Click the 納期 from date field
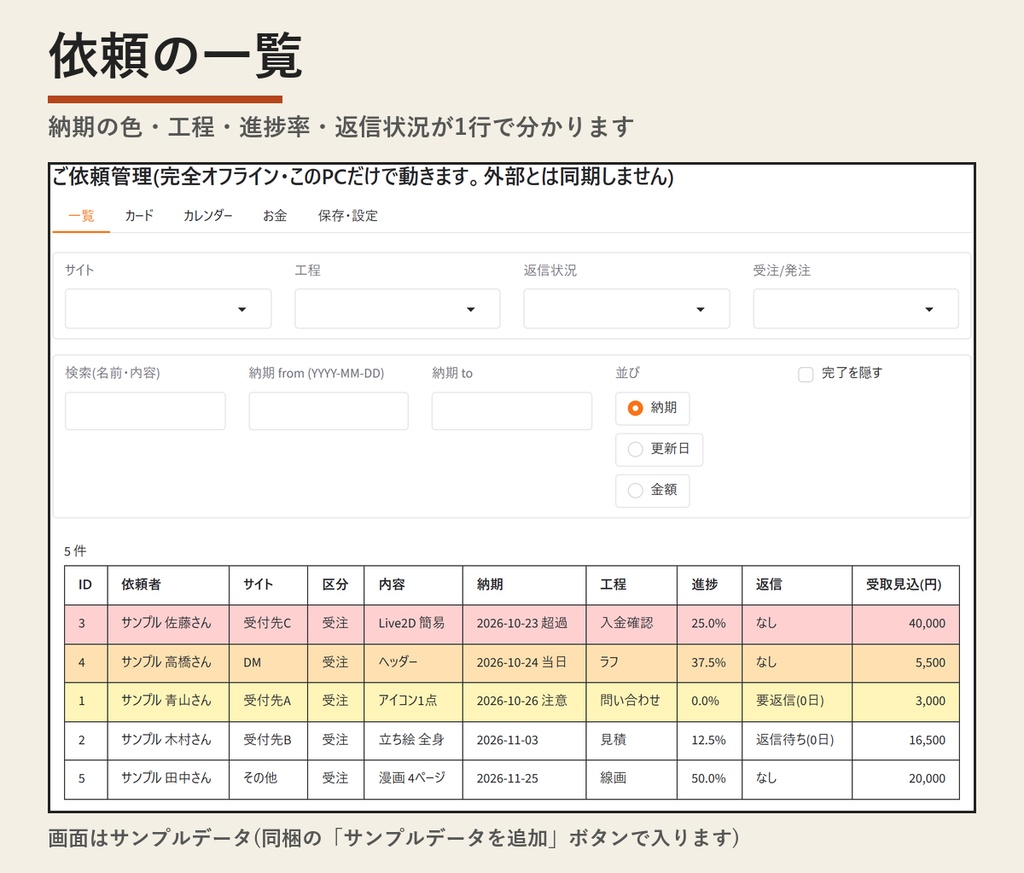 point(328,411)
